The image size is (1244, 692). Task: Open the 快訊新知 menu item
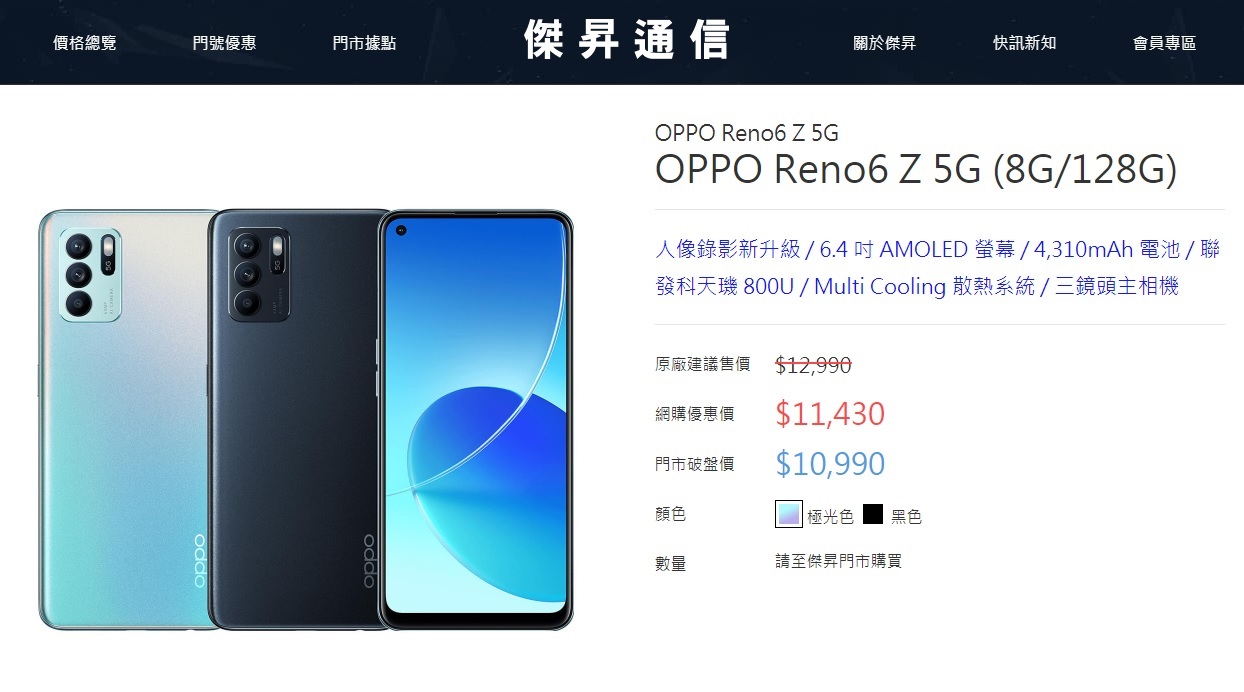point(1024,43)
